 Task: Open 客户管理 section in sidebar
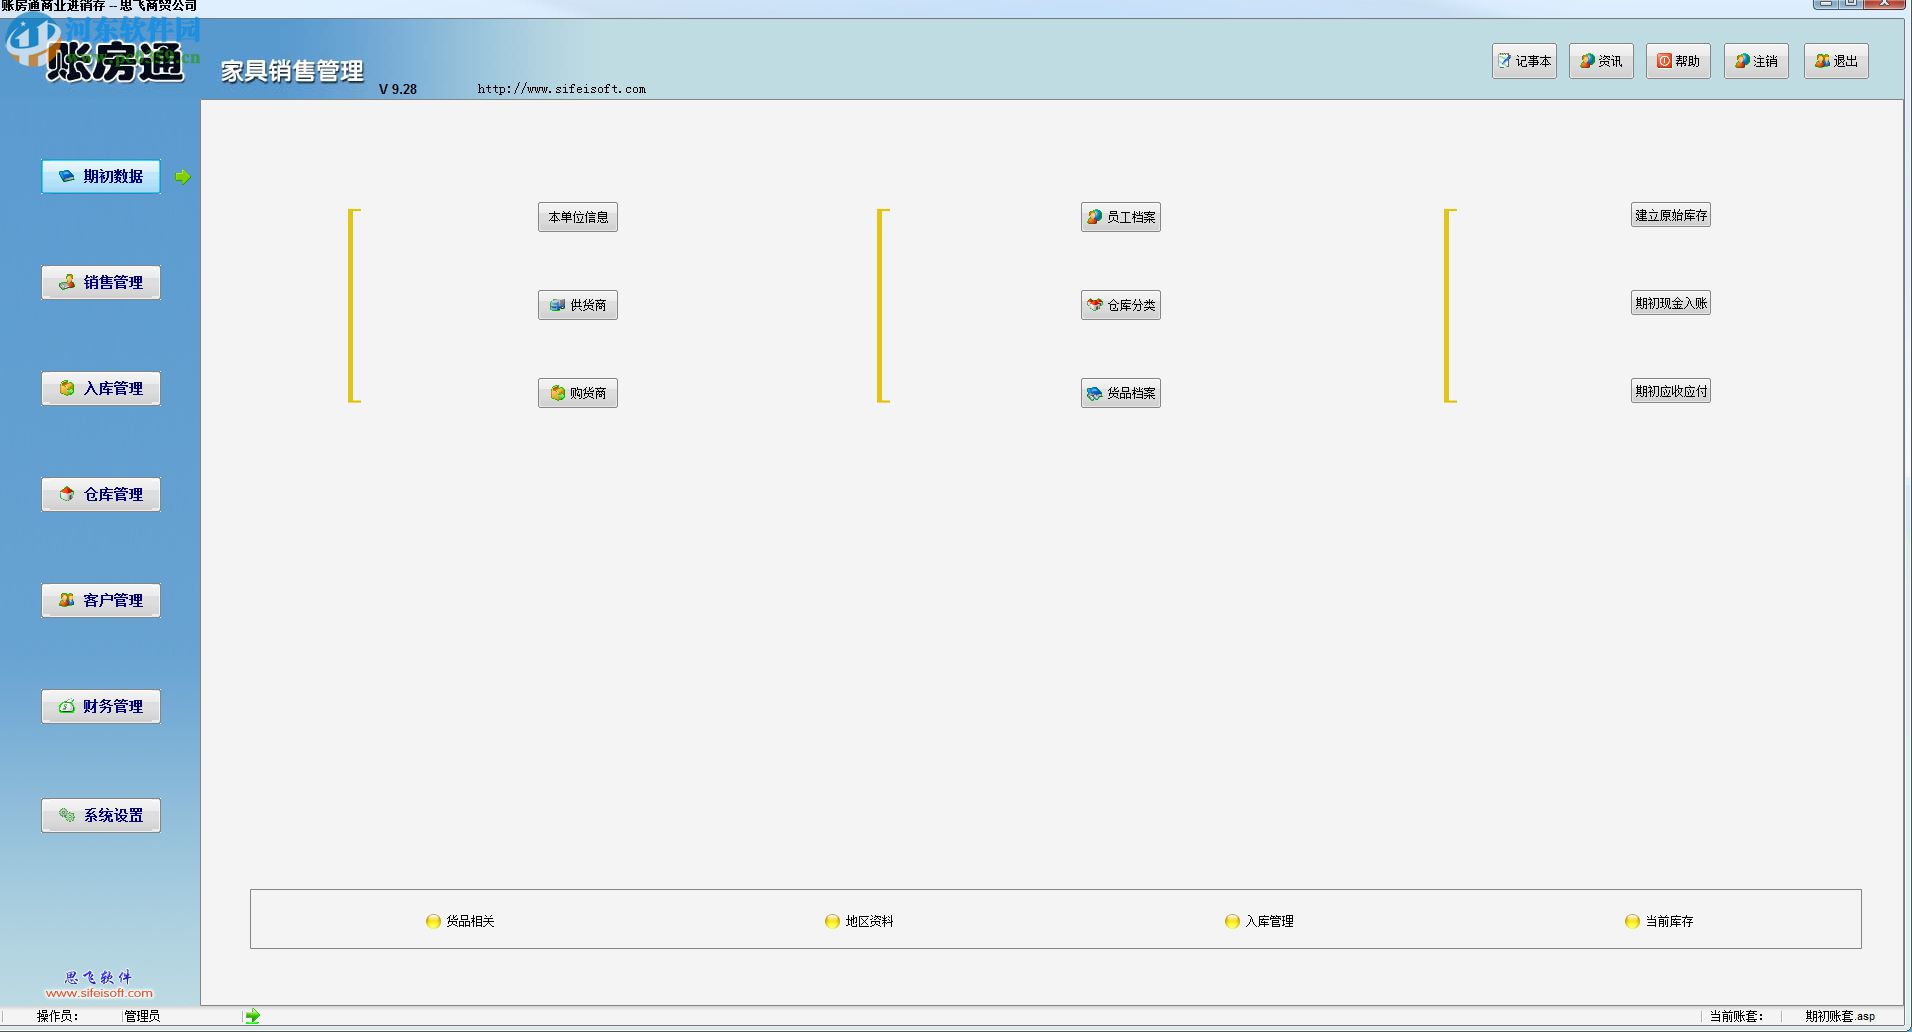(101, 600)
